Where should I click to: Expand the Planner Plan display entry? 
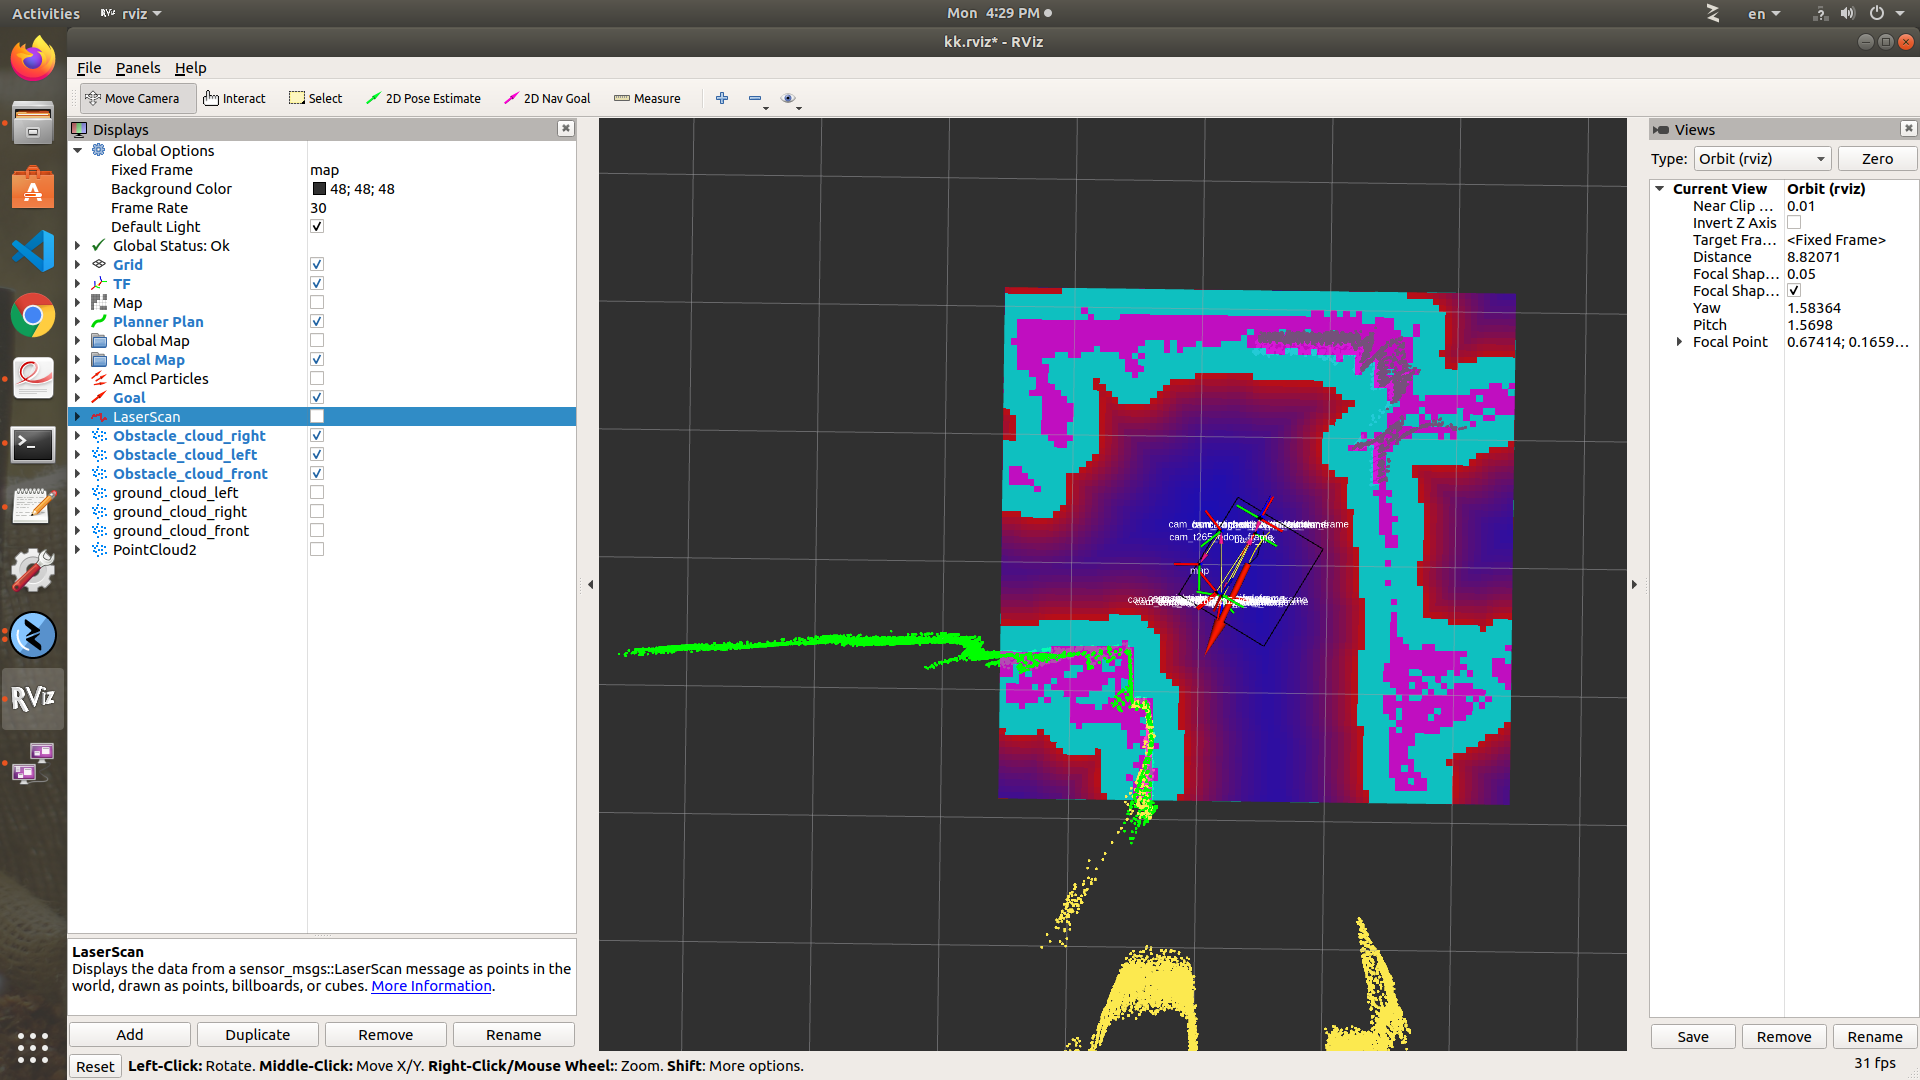pos(78,322)
